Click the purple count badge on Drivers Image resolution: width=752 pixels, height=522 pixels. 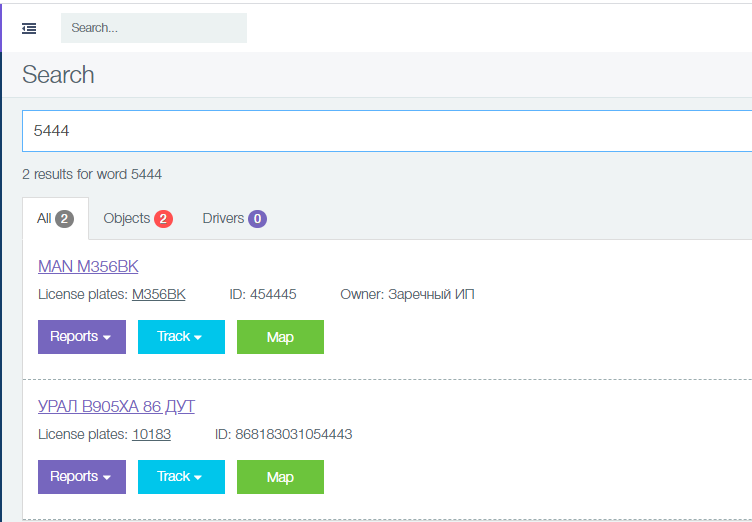[257, 219]
